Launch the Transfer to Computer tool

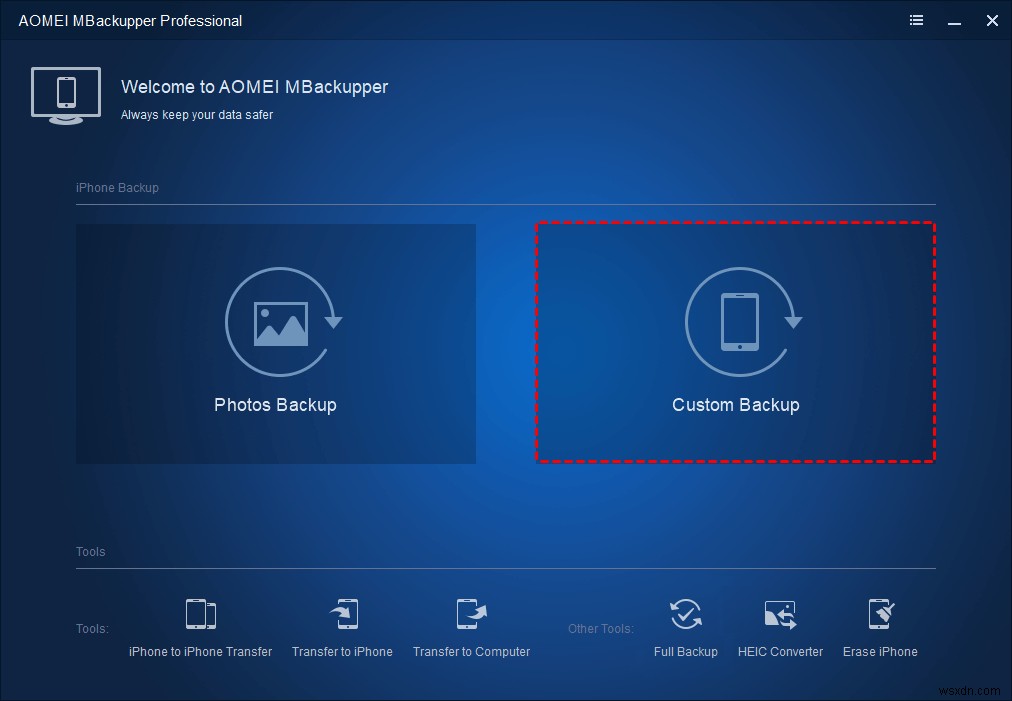point(471,628)
